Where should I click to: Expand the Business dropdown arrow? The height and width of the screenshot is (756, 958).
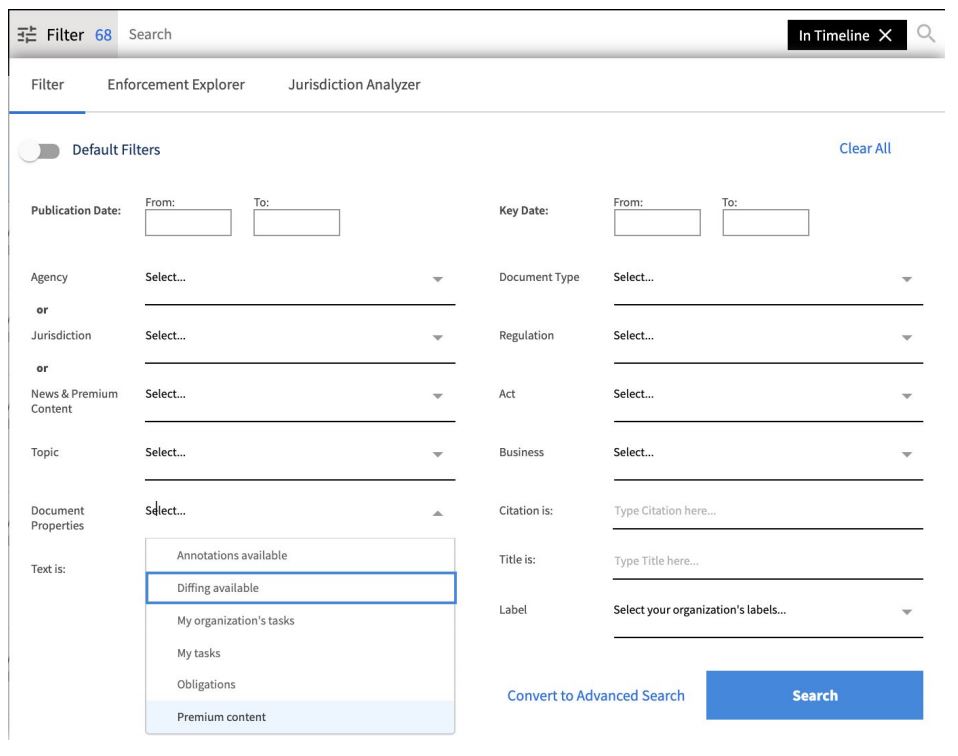(907, 454)
